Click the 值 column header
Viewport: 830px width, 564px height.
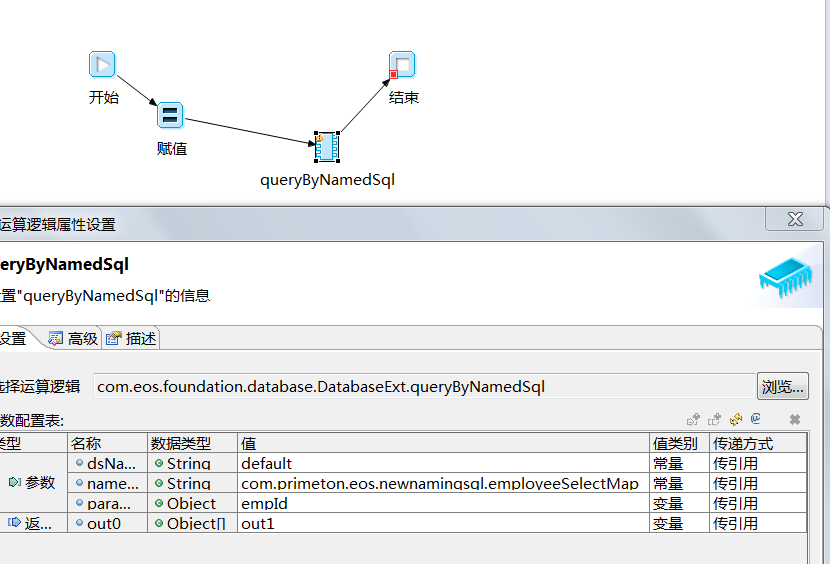(444, 443)
